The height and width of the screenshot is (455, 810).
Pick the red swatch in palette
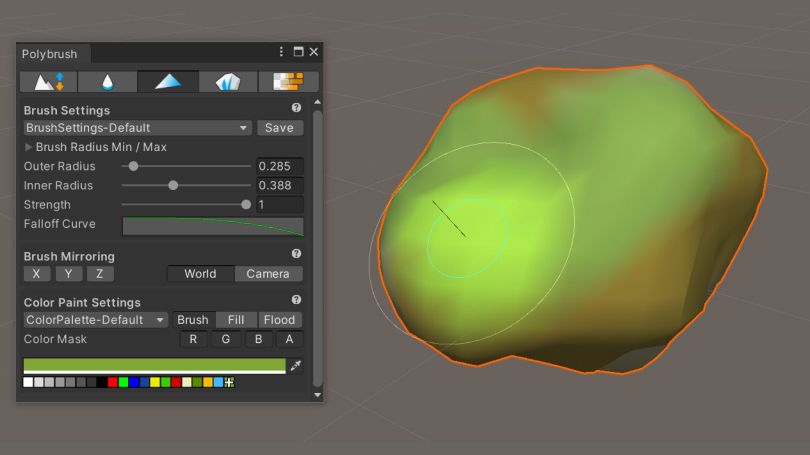[113, 382]
